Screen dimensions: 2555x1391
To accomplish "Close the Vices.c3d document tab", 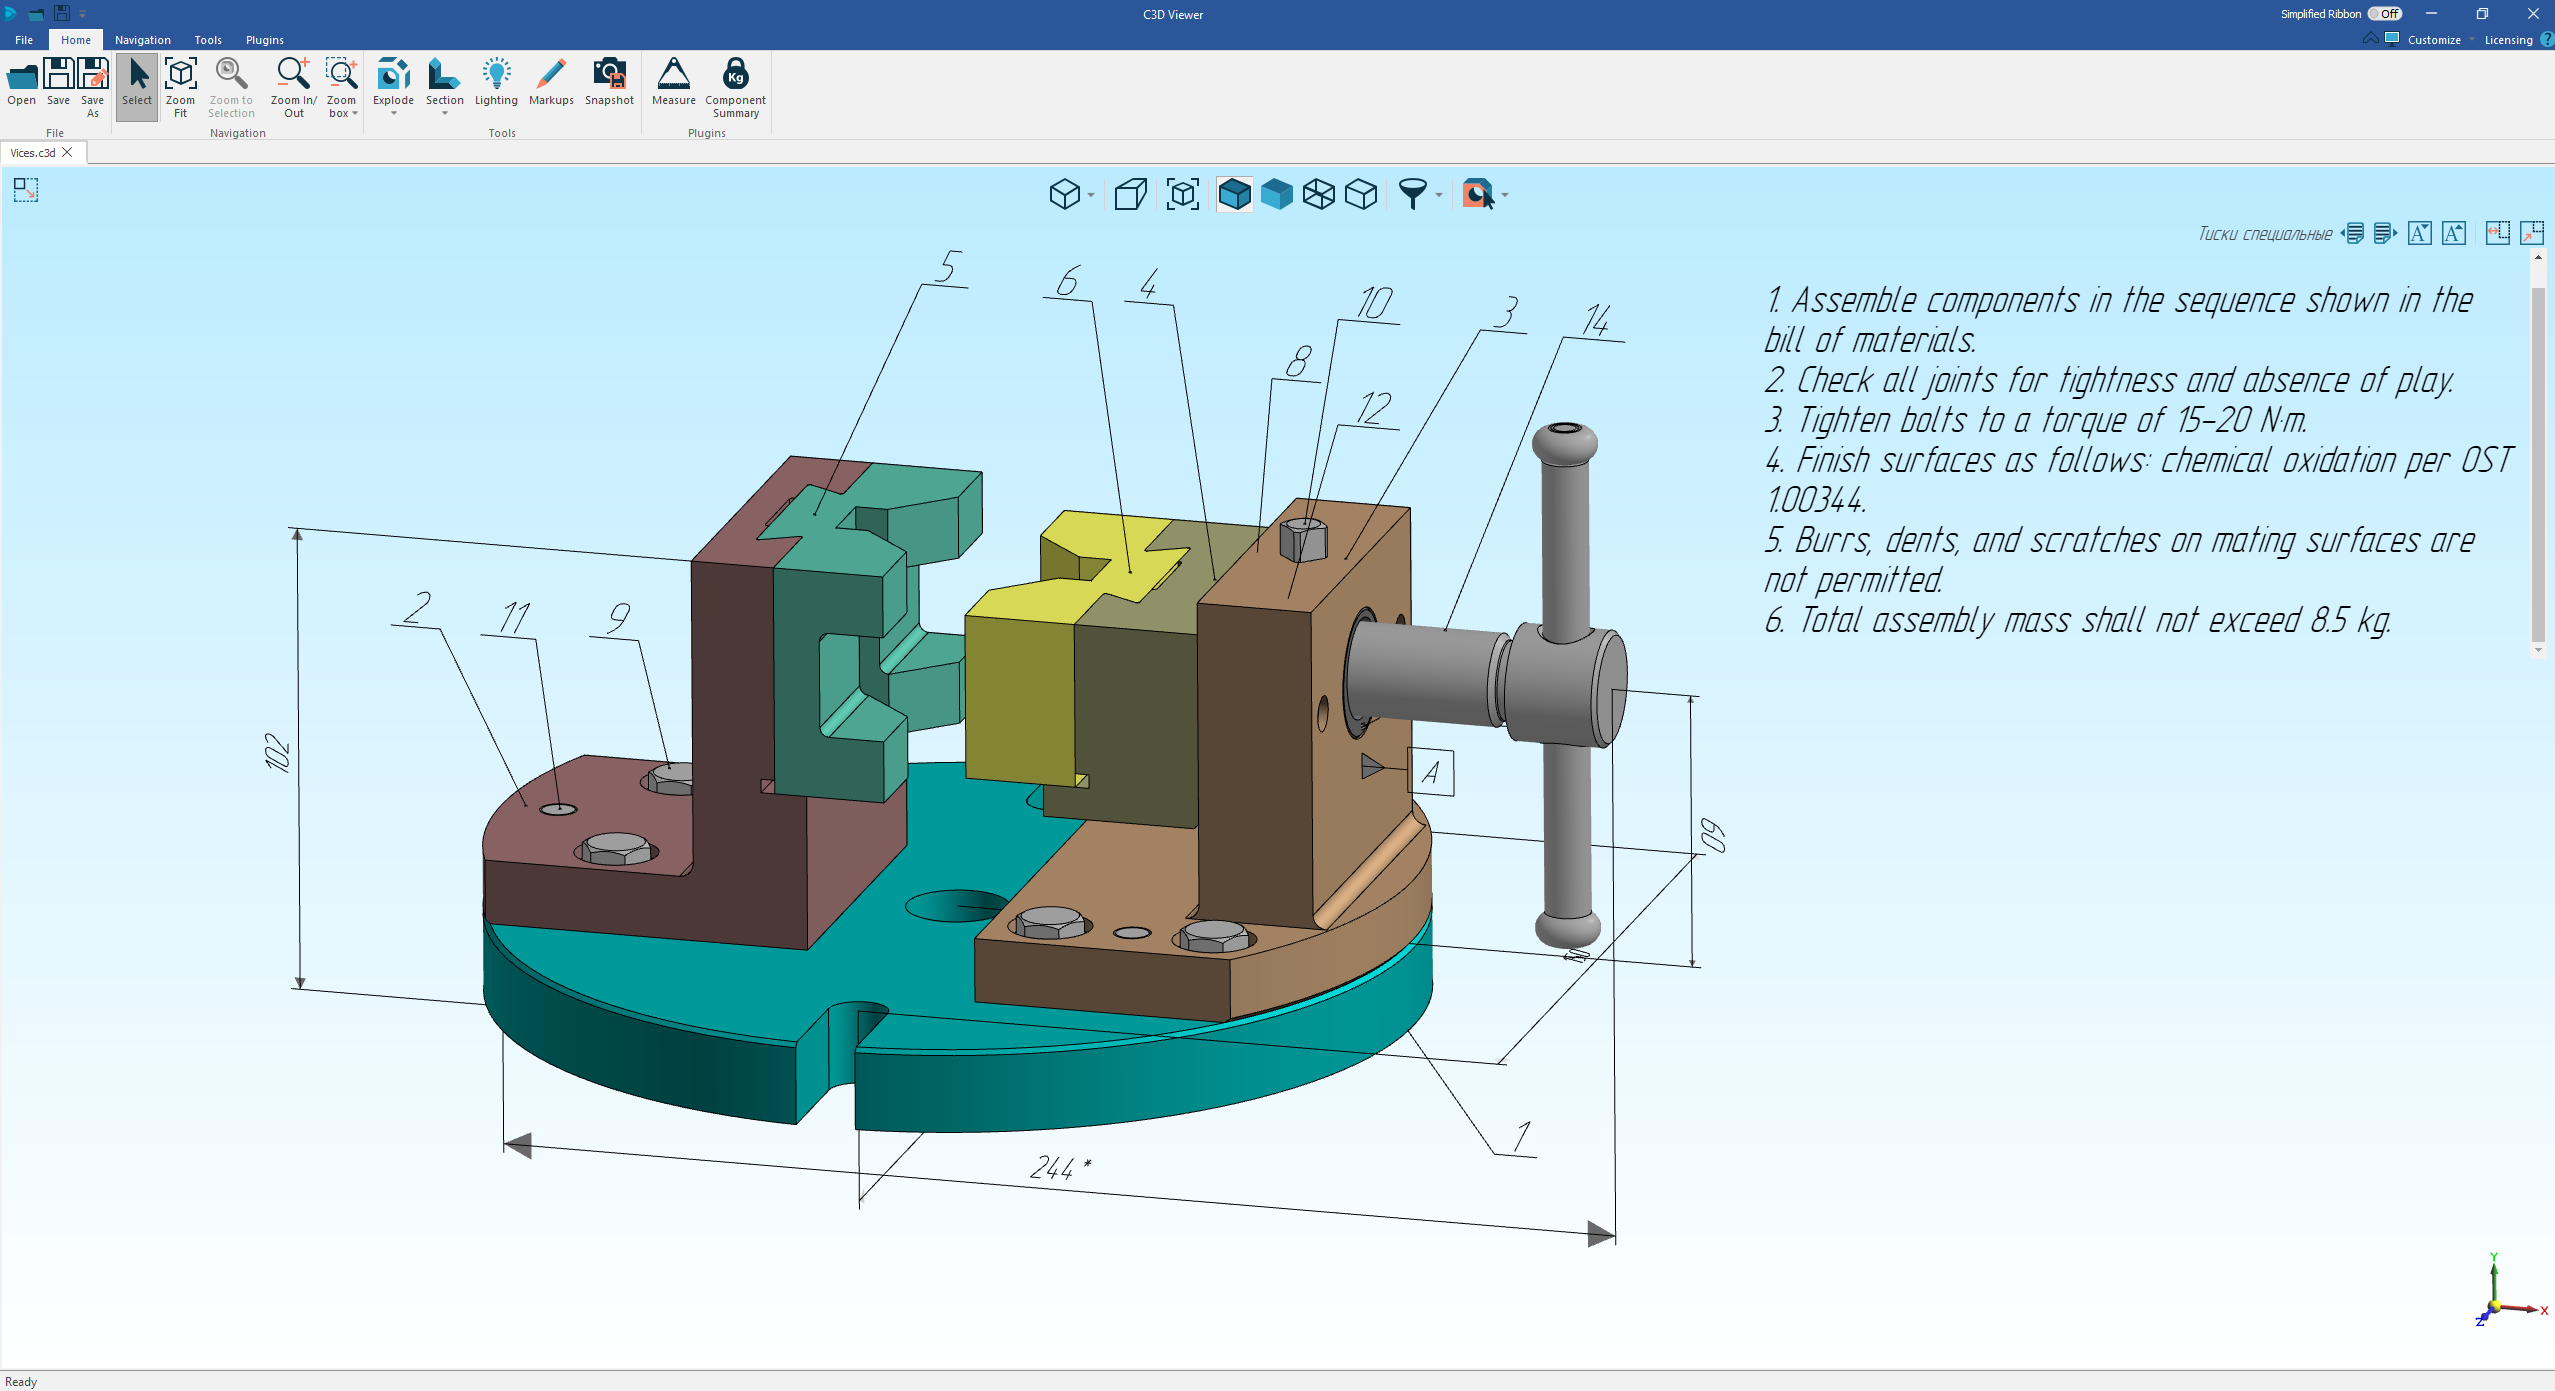I will click(68, 153).
